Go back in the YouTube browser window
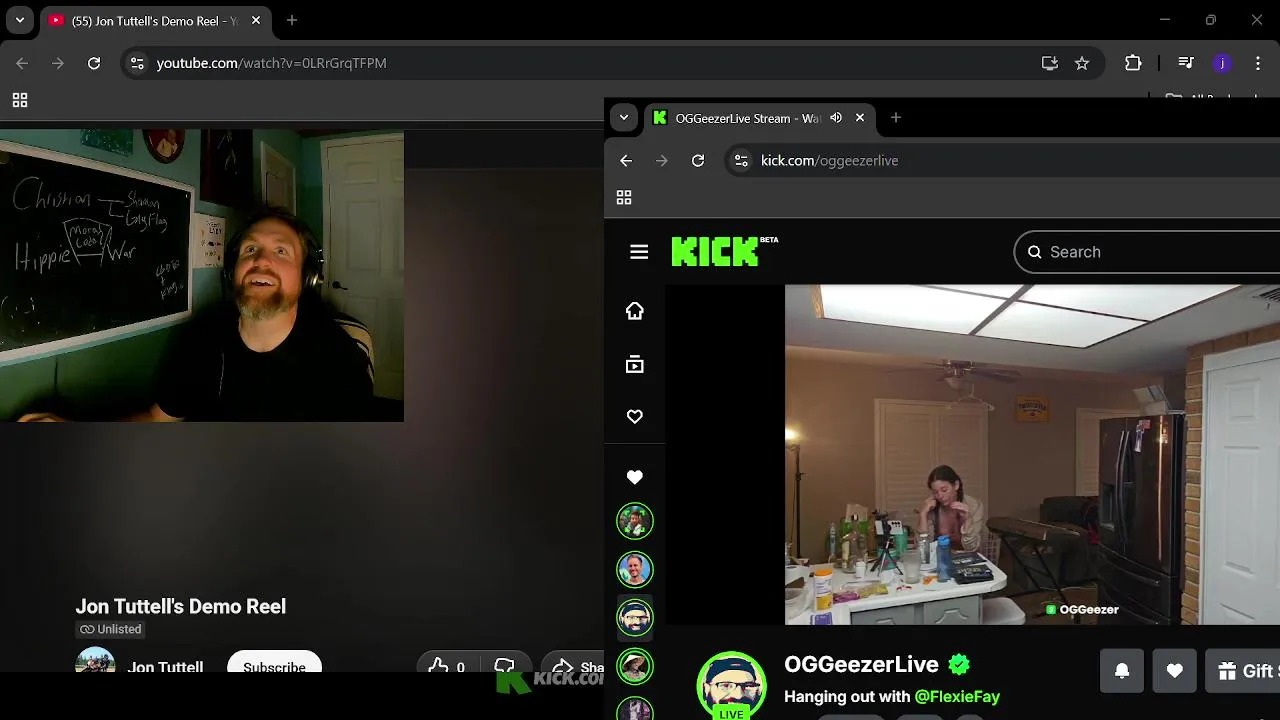This screenshot has width=1280, height=720. 22,63
